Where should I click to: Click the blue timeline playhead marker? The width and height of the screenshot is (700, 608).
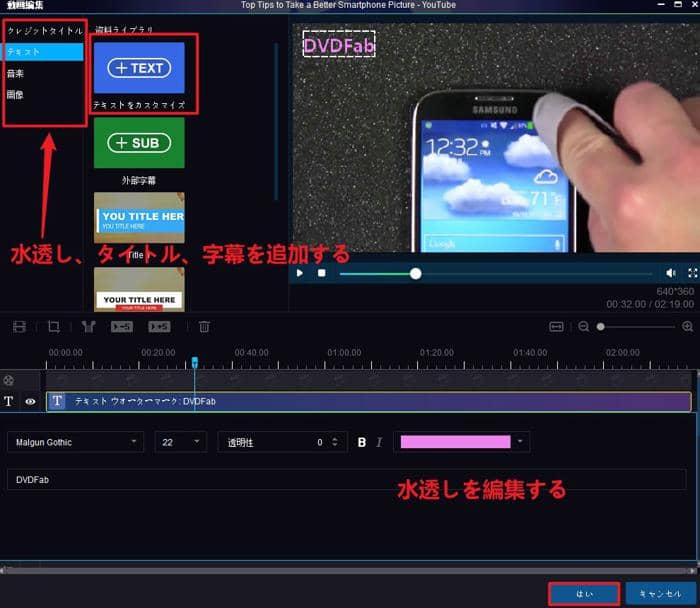point(195,362)
